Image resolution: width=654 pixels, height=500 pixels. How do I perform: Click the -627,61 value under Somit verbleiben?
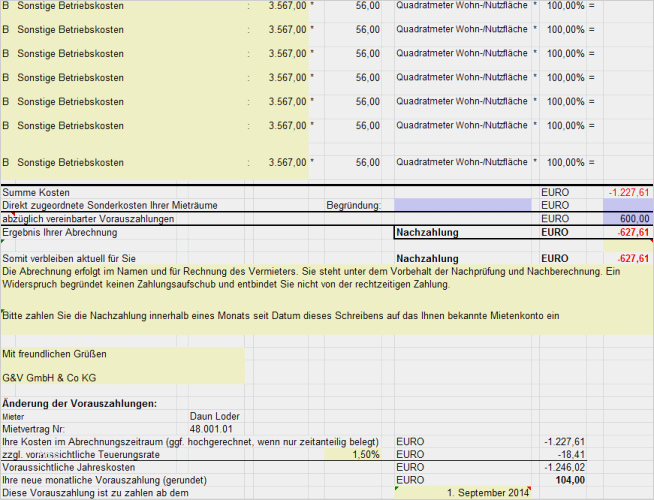633,259
